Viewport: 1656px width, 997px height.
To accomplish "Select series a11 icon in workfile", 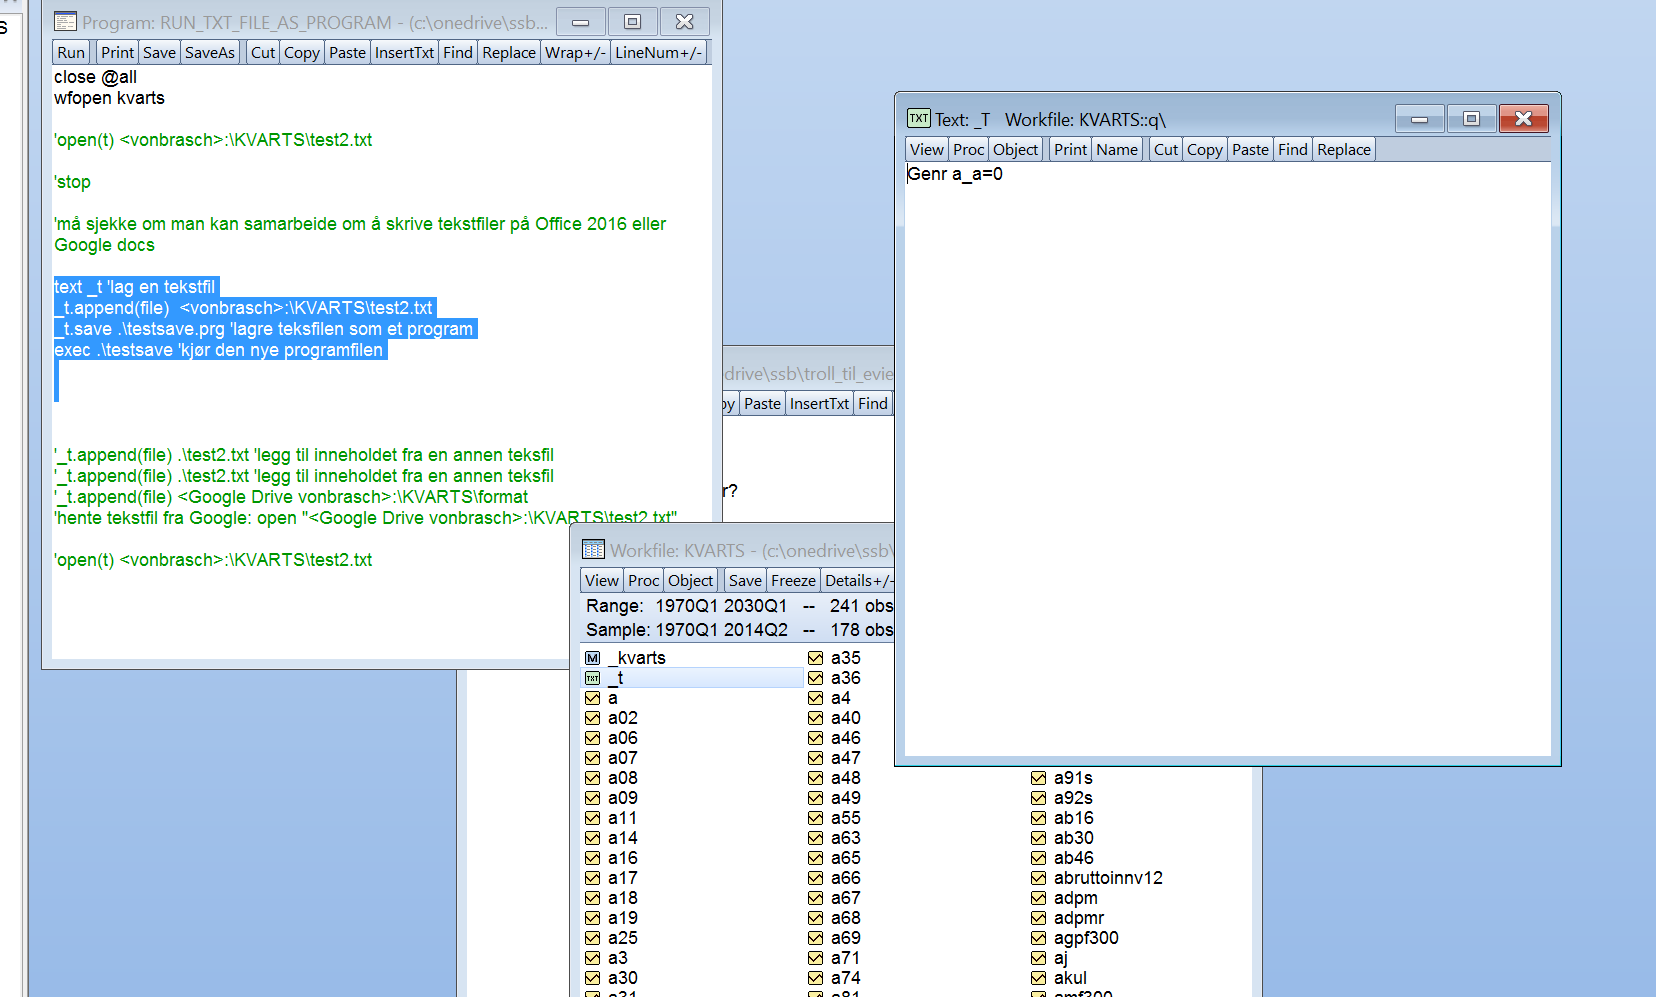I will (x=593, y=818).
